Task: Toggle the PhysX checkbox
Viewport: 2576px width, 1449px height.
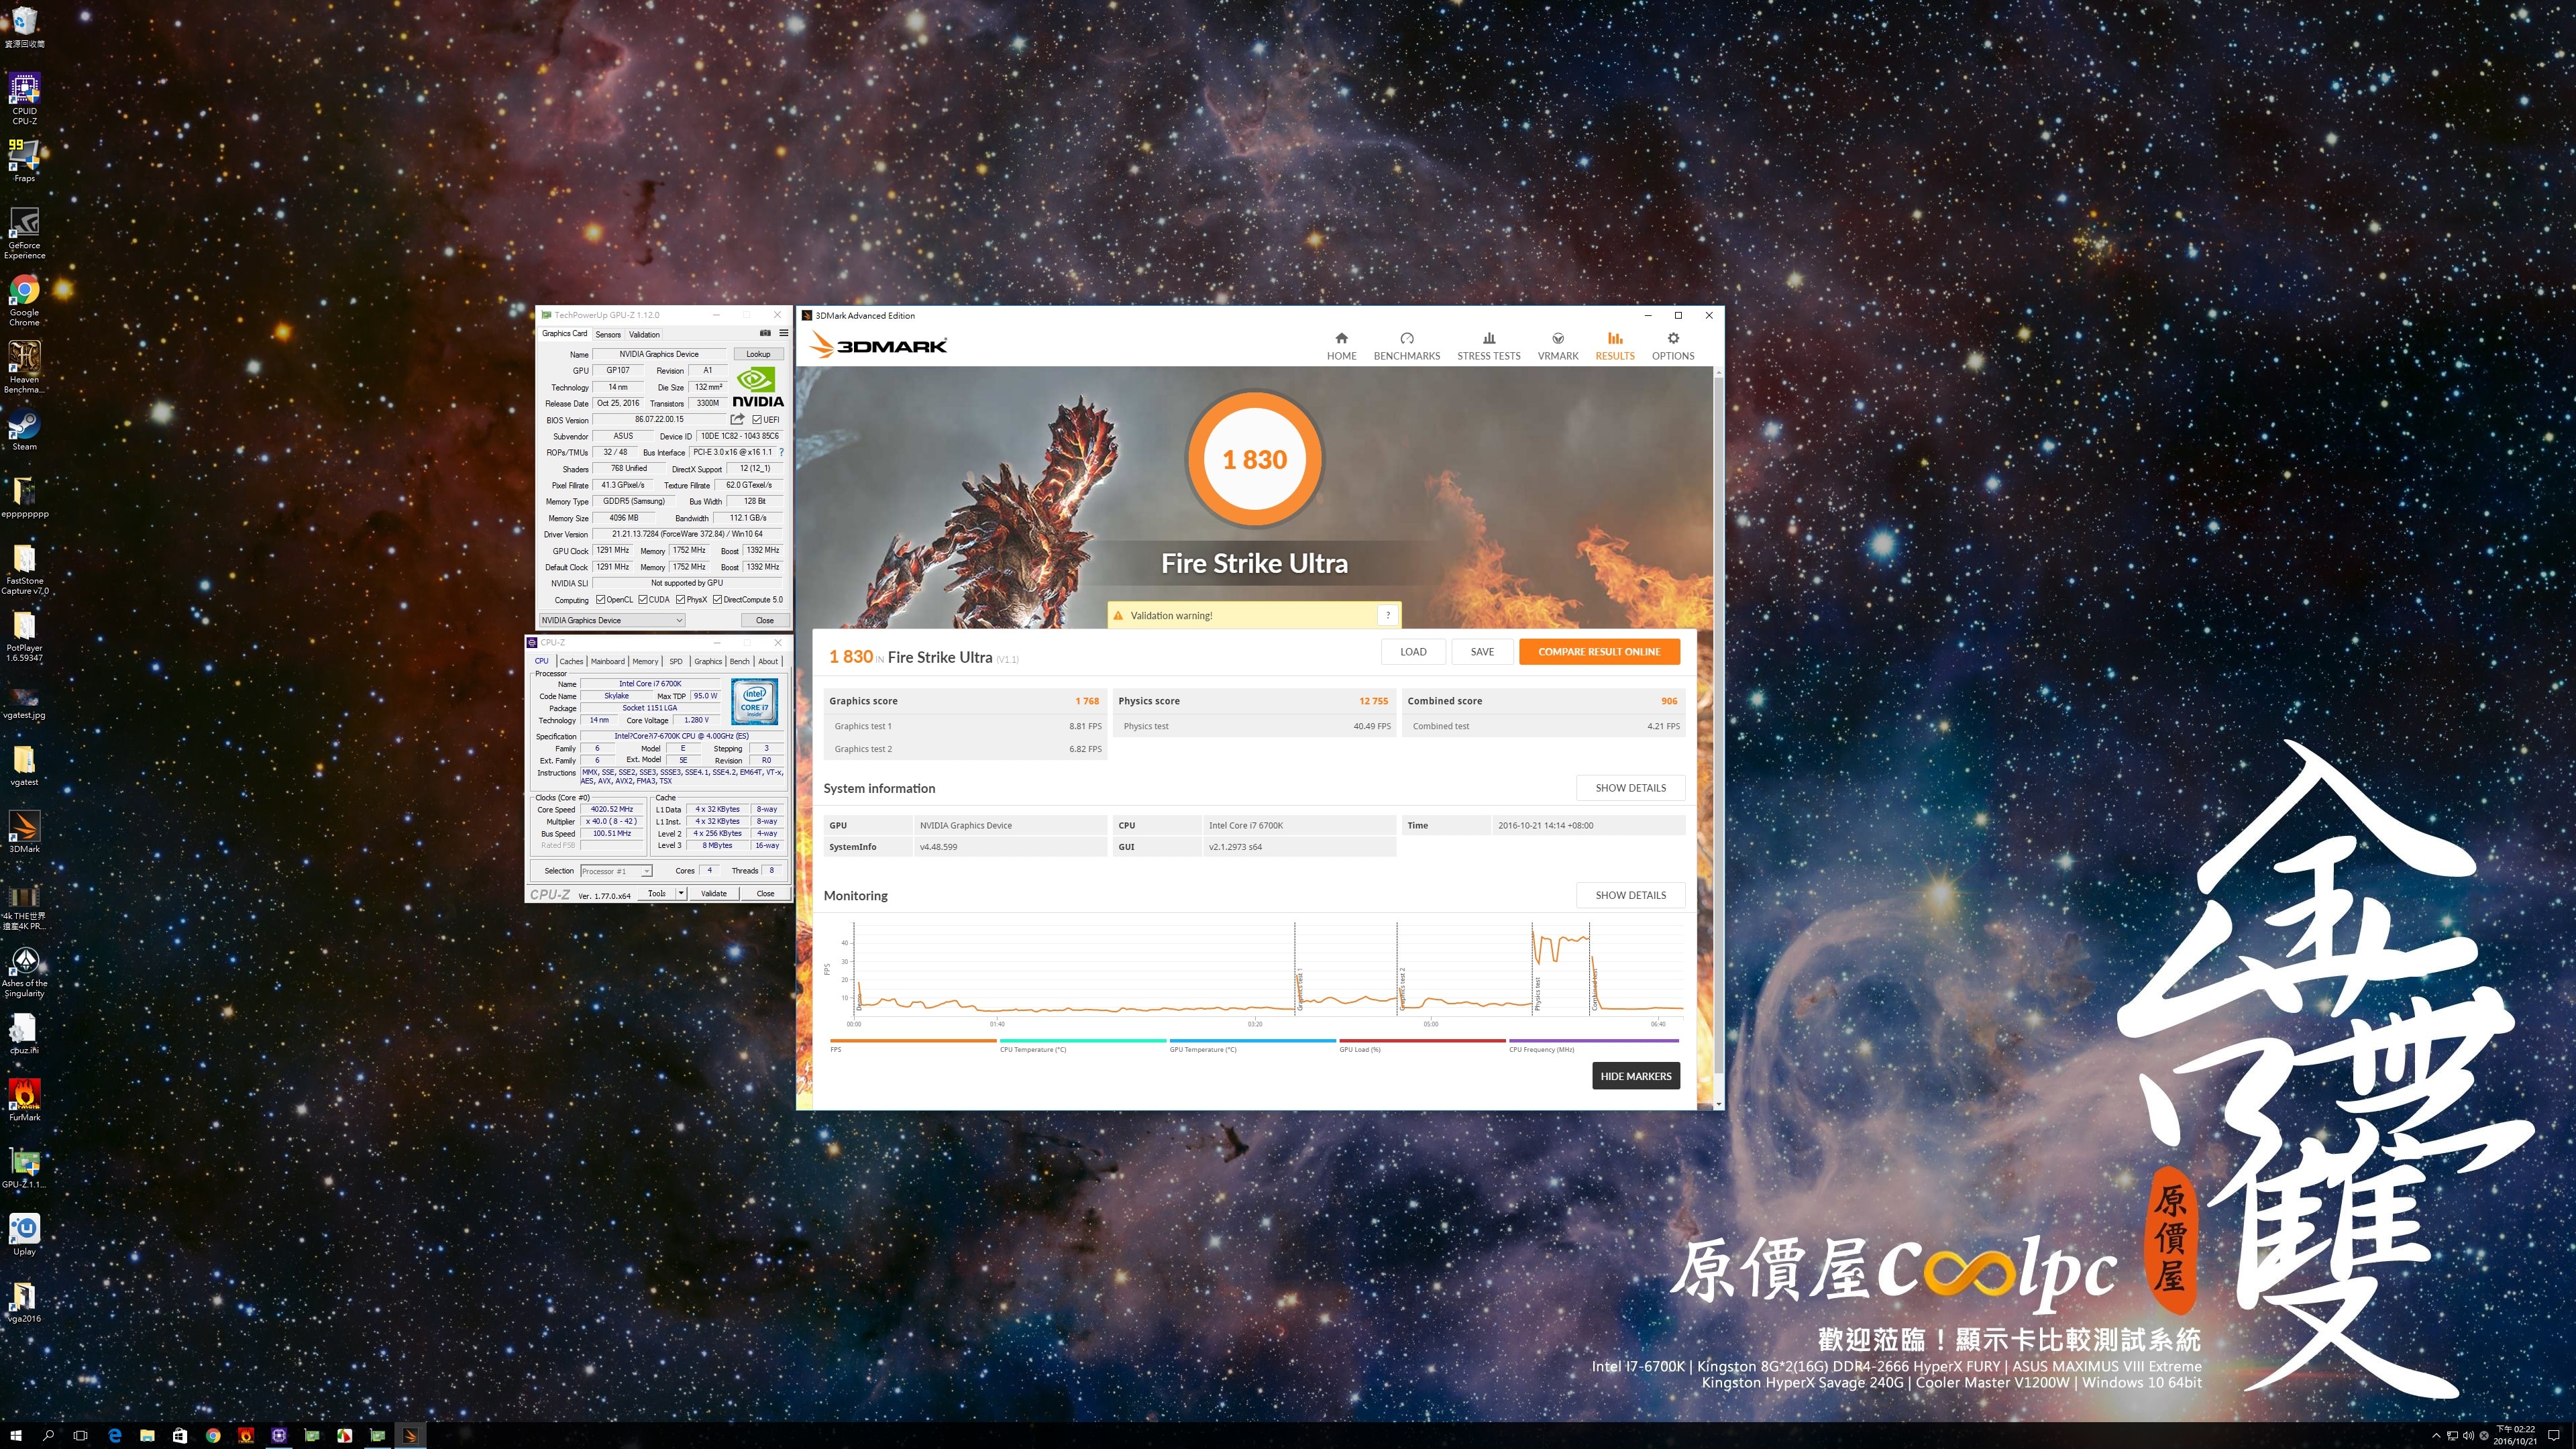Action: pos(680,600)
